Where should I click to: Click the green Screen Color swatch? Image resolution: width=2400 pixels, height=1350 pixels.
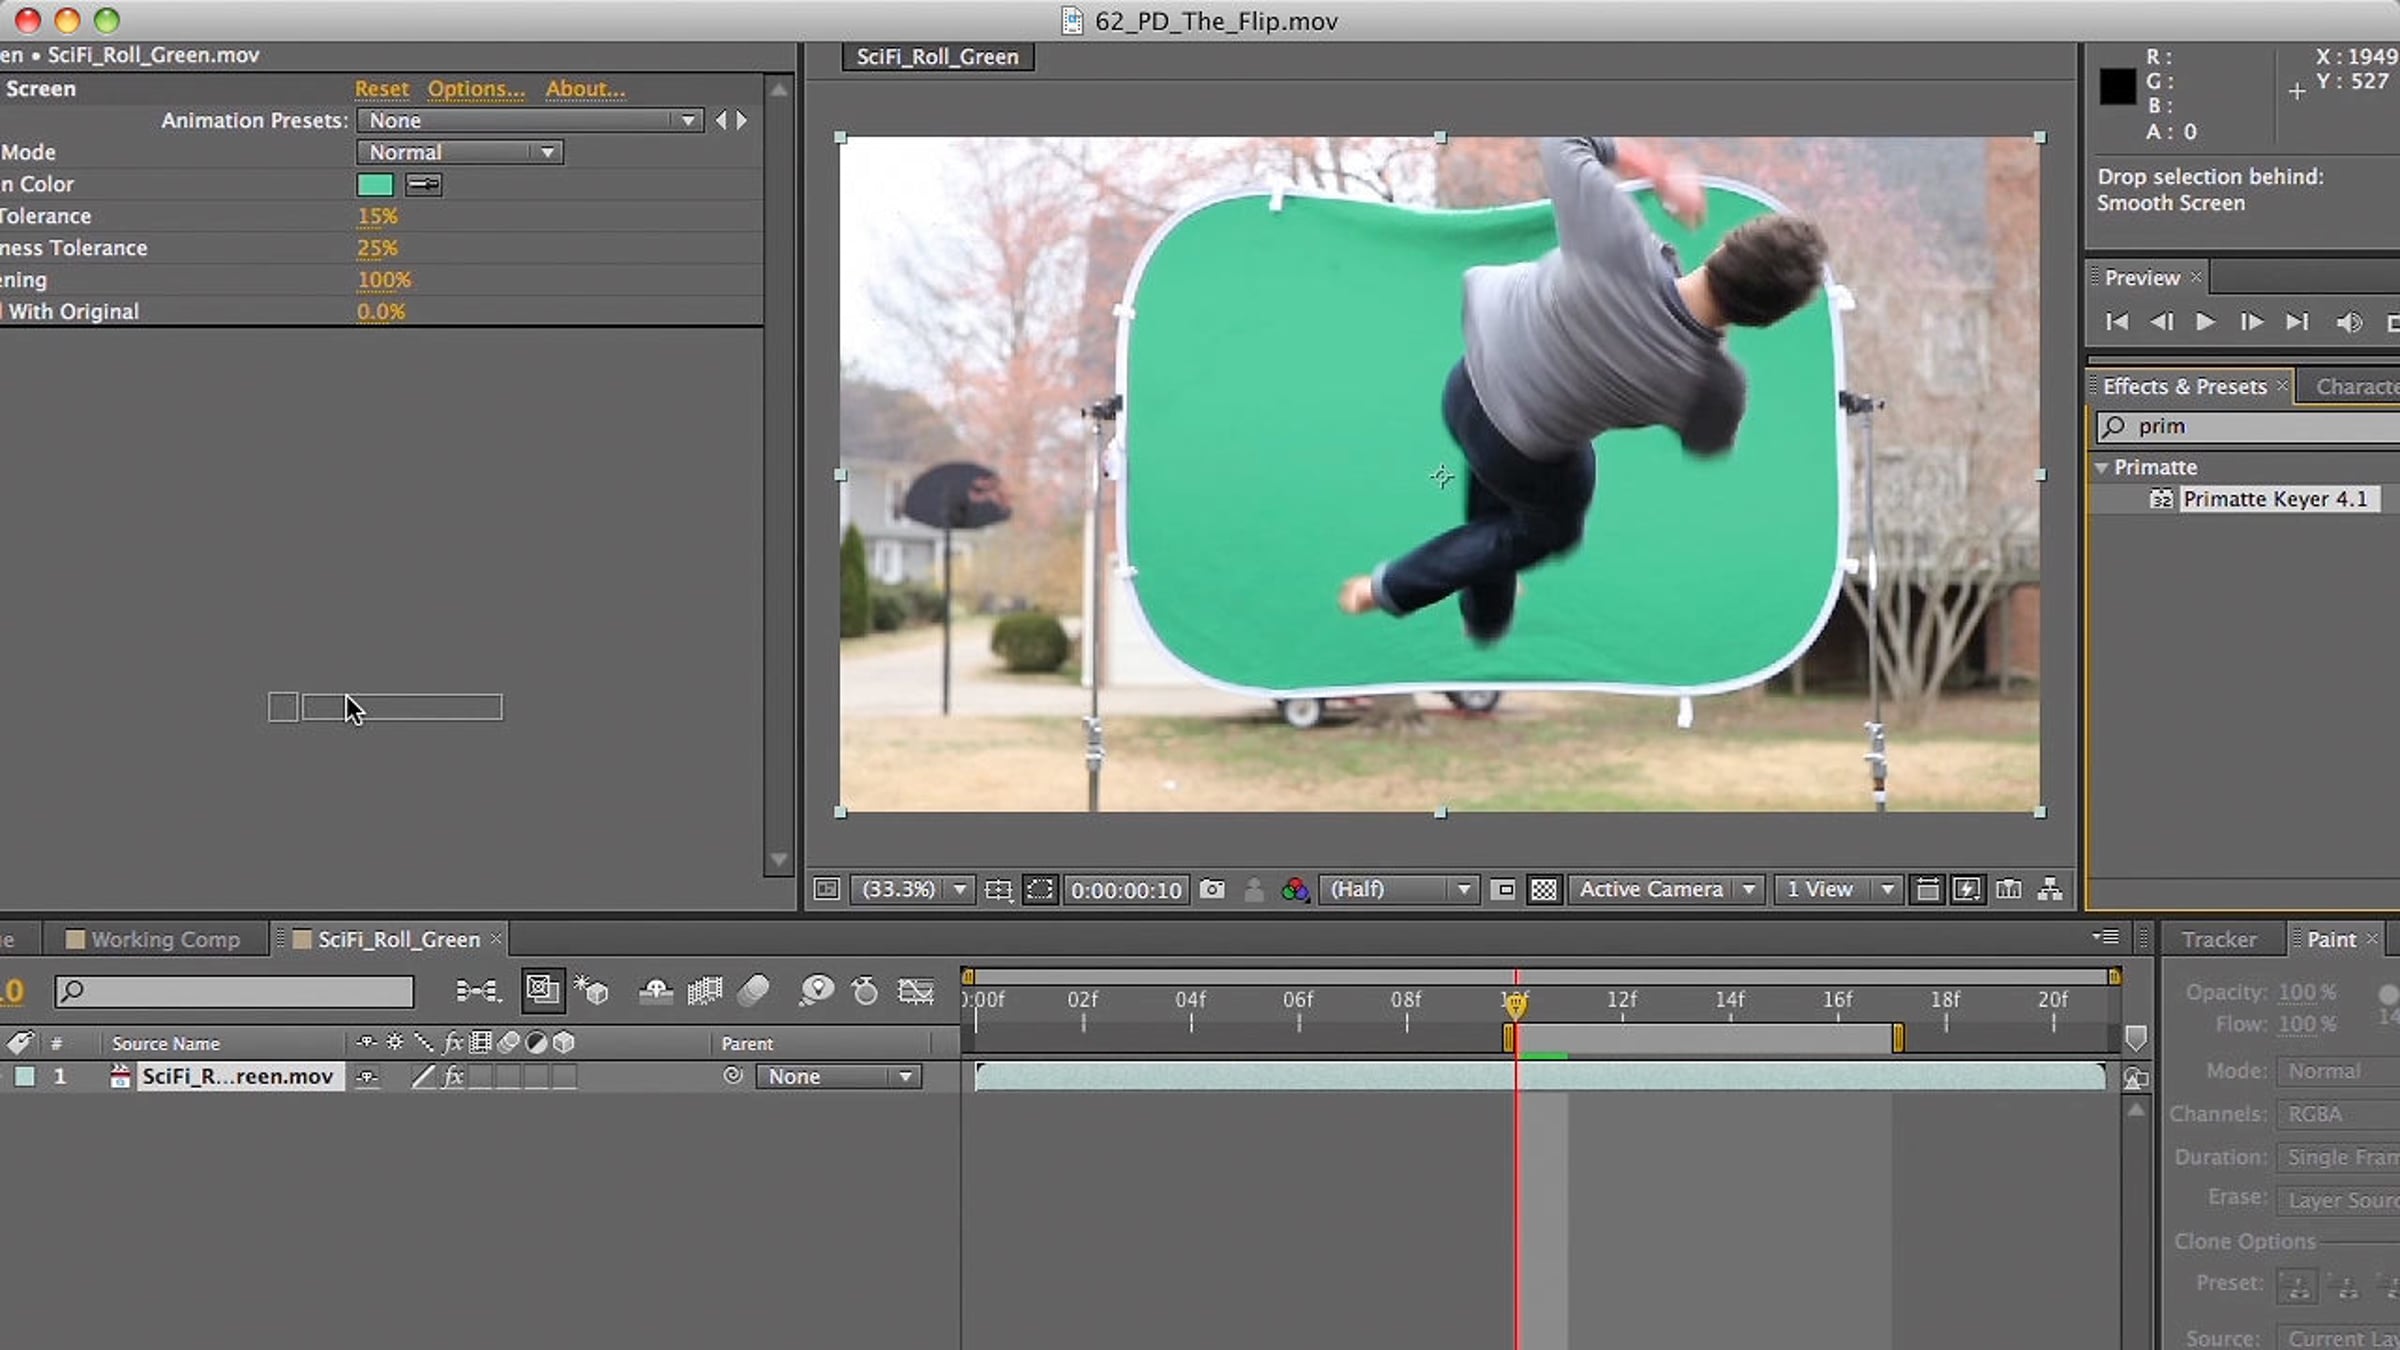(375, 184)
